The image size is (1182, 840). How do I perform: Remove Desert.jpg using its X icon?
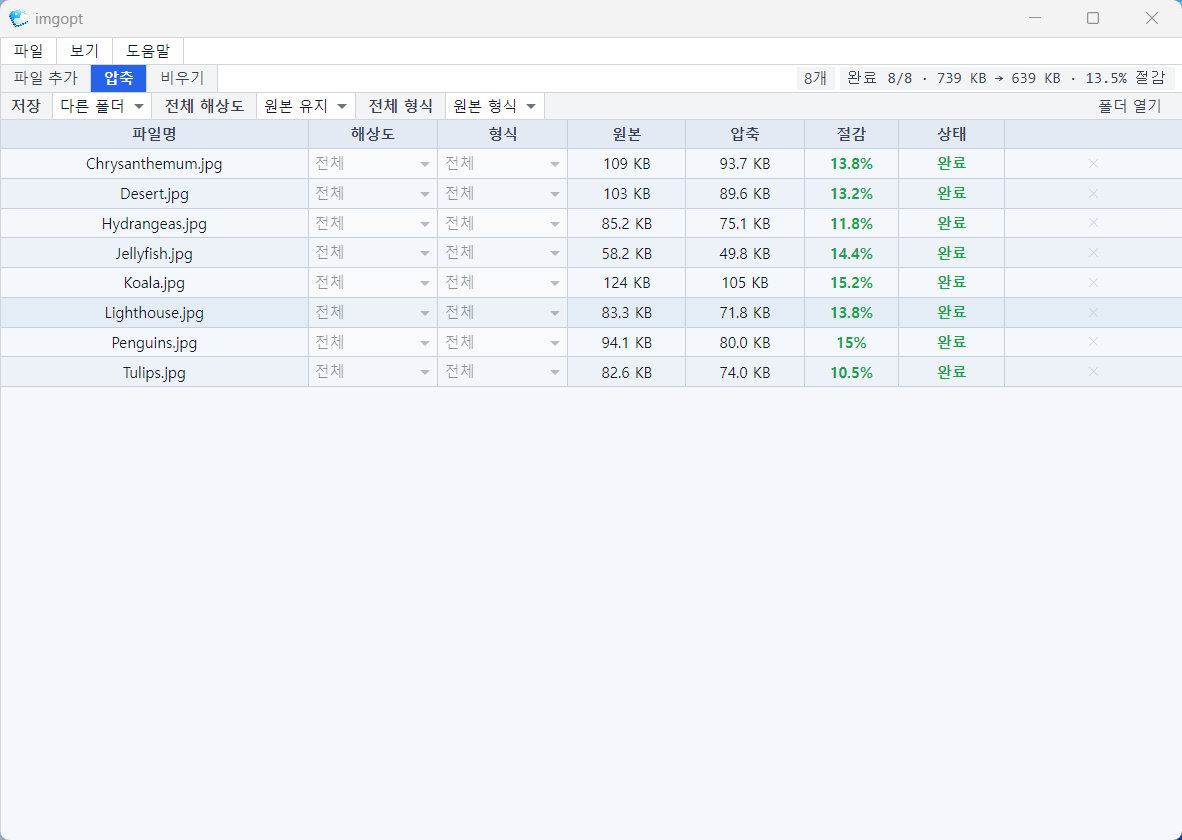pos(1093,194)
